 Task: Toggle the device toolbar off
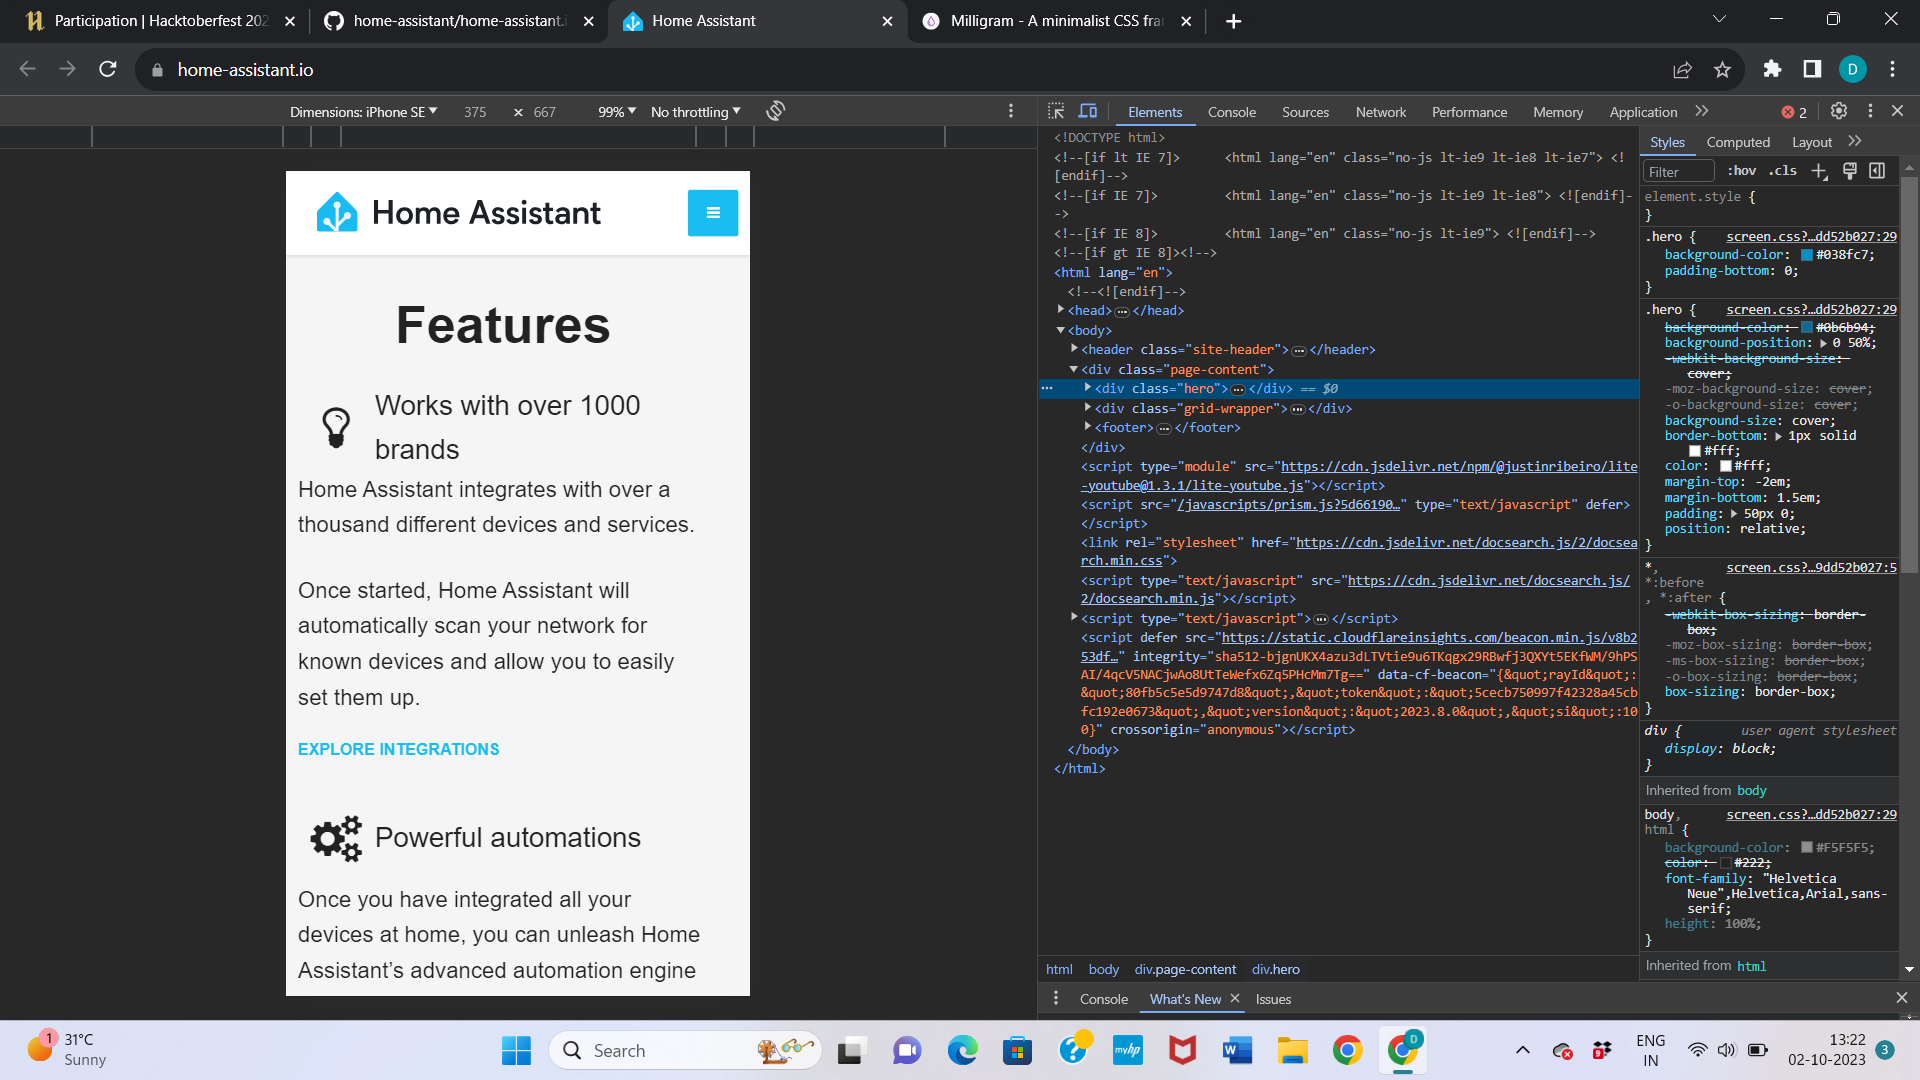coord(1088,111)
